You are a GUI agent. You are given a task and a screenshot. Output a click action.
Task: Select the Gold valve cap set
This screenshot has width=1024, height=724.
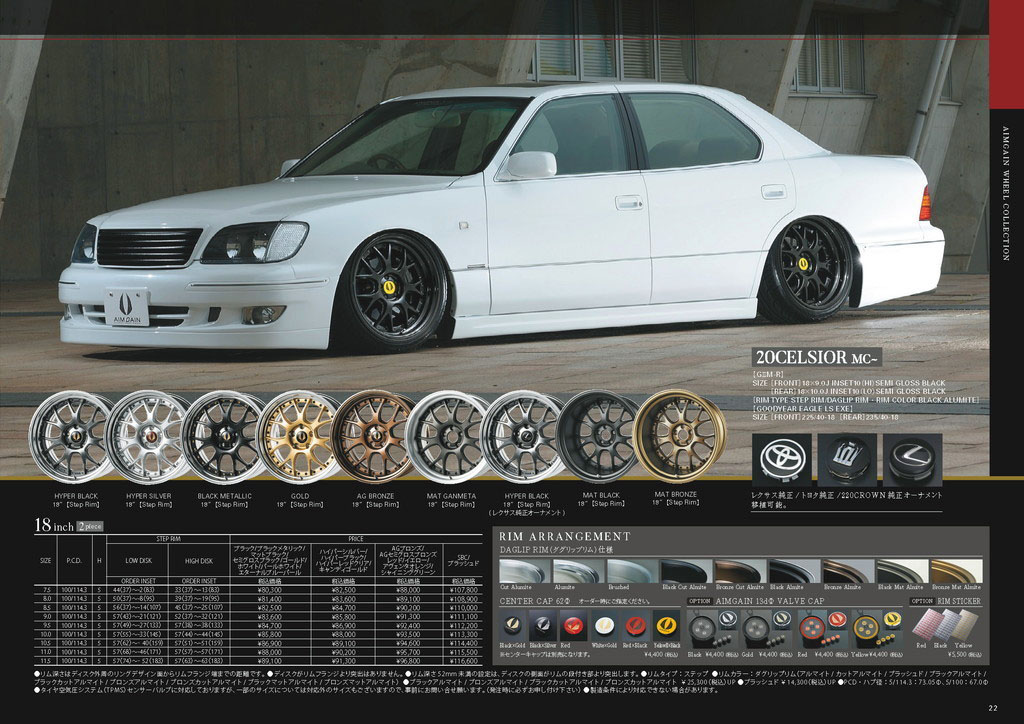pyautogui.click(x=765, y=628)
